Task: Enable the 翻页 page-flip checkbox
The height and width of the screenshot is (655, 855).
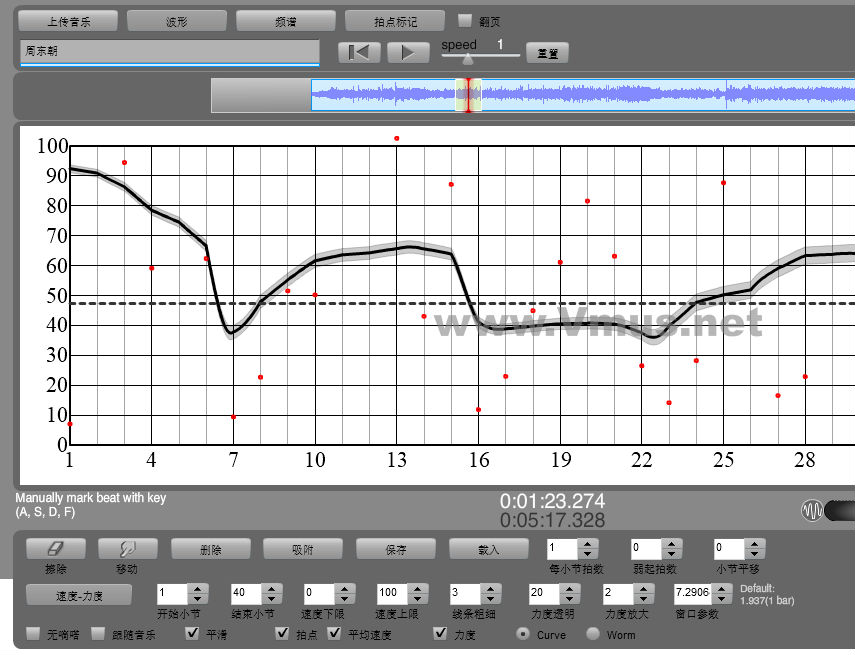Action: point(465,20)
